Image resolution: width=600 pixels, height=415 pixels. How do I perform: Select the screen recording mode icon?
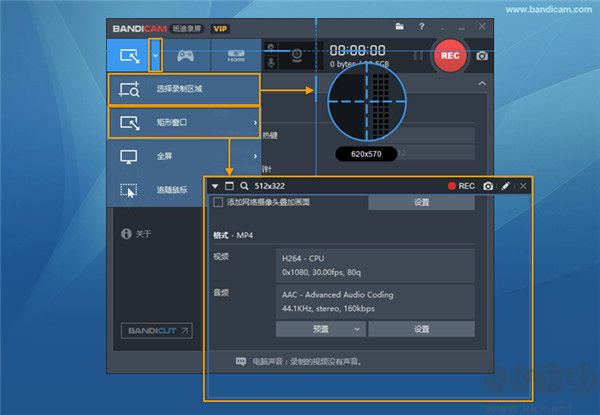tap(129, 56)
